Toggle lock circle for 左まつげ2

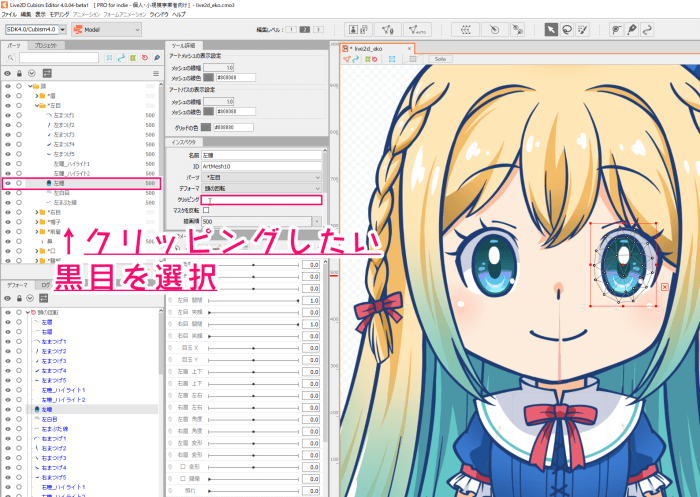tap(19, 125)
